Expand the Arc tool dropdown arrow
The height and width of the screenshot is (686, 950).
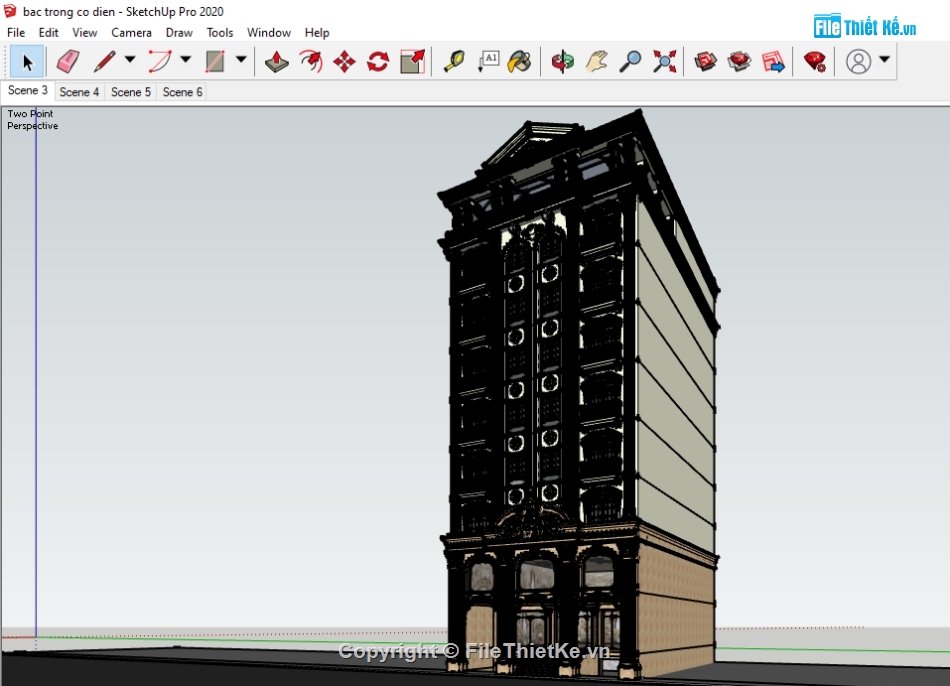tap(185, 59)
